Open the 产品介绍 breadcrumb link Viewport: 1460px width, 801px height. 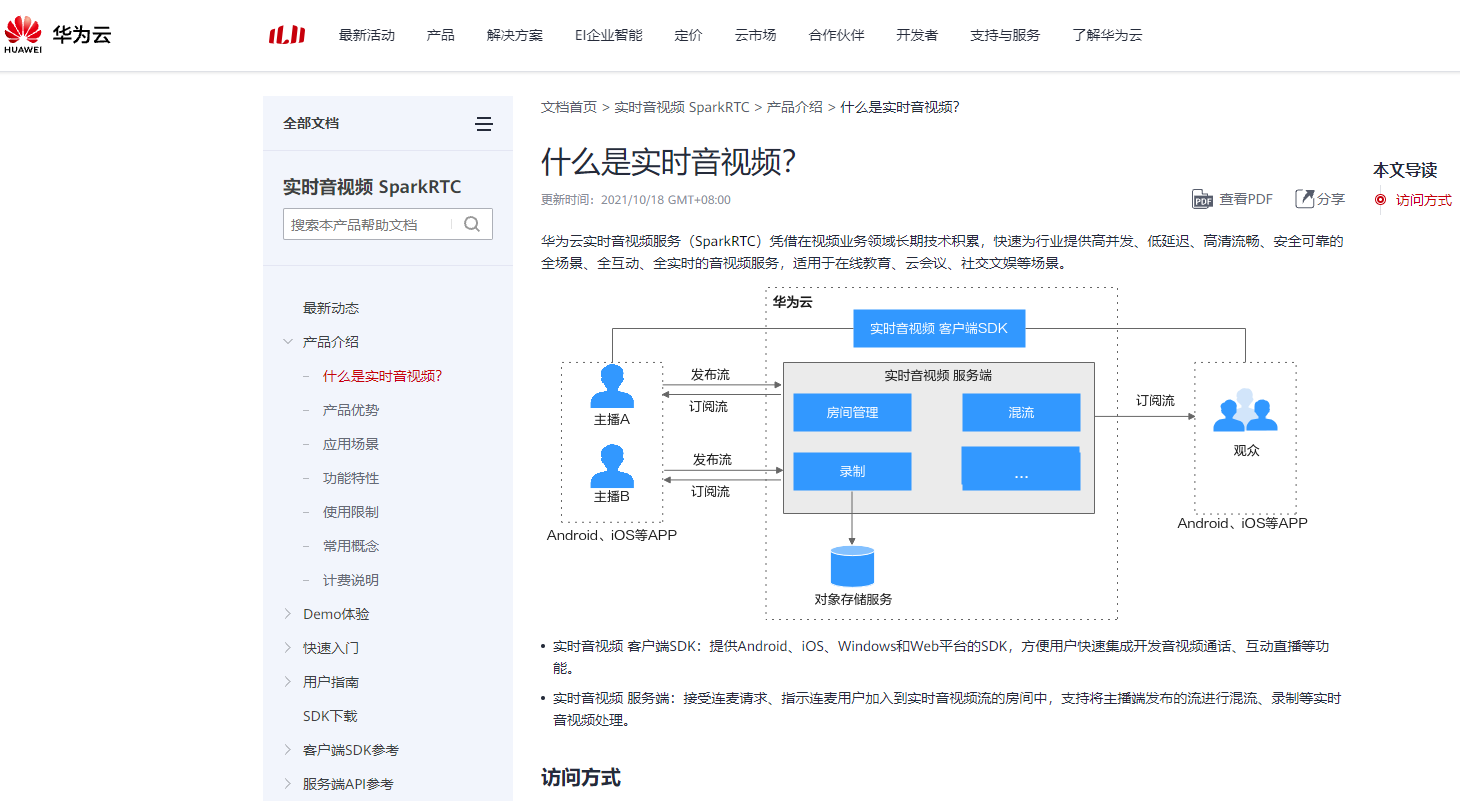pos(795,107)
